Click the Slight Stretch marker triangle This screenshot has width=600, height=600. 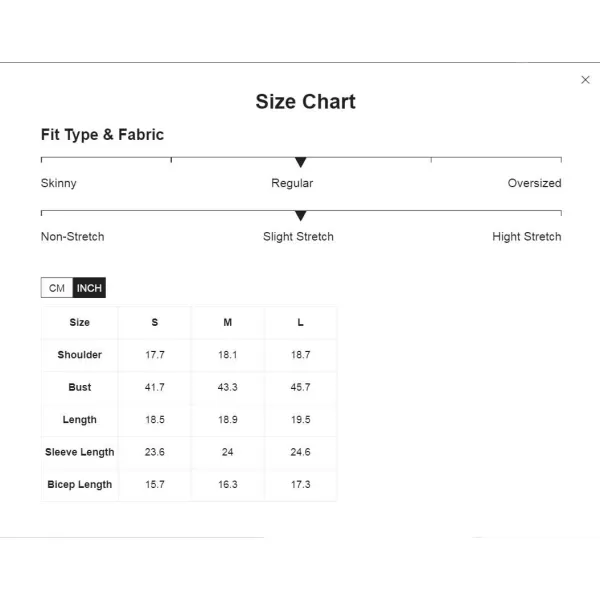(x=301, y=215)
